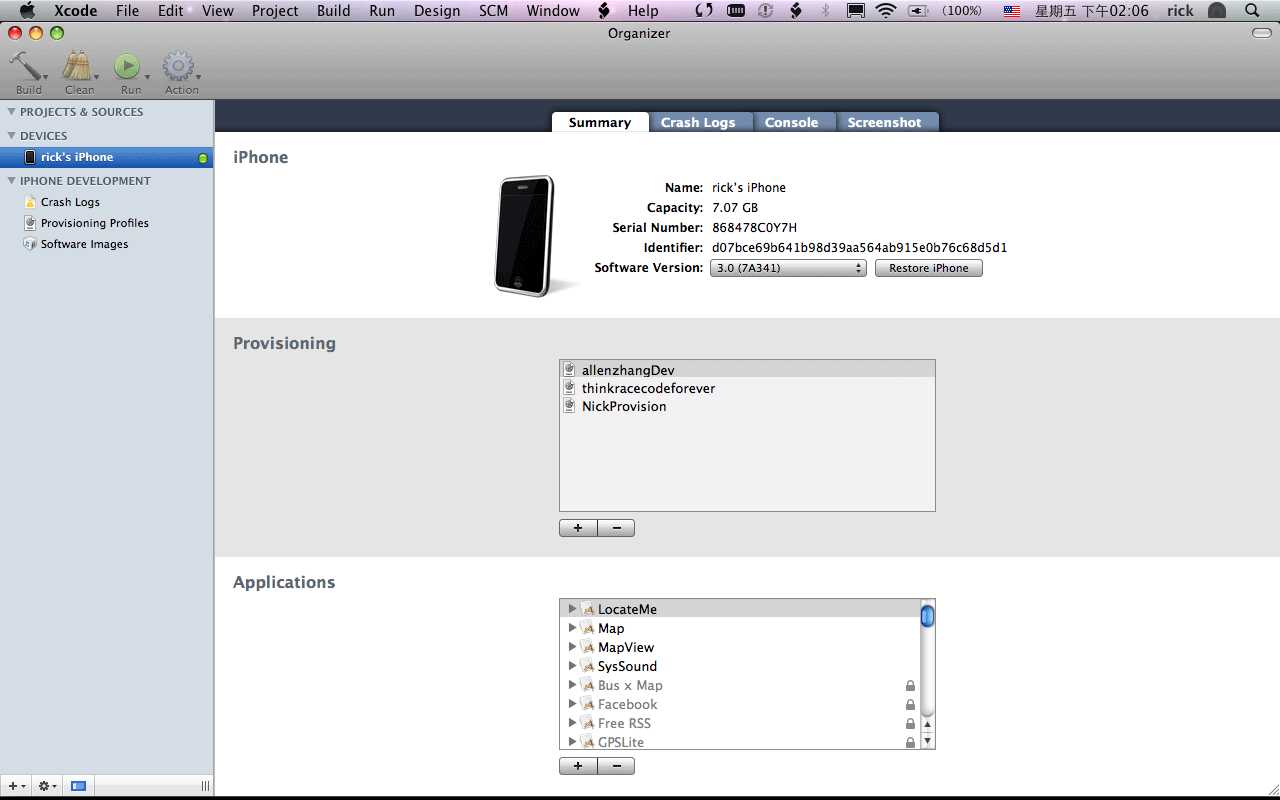Viewport: 1280px width, 800px height.
Task: Click the LocateMe app icon
Action: coord(587,609)
